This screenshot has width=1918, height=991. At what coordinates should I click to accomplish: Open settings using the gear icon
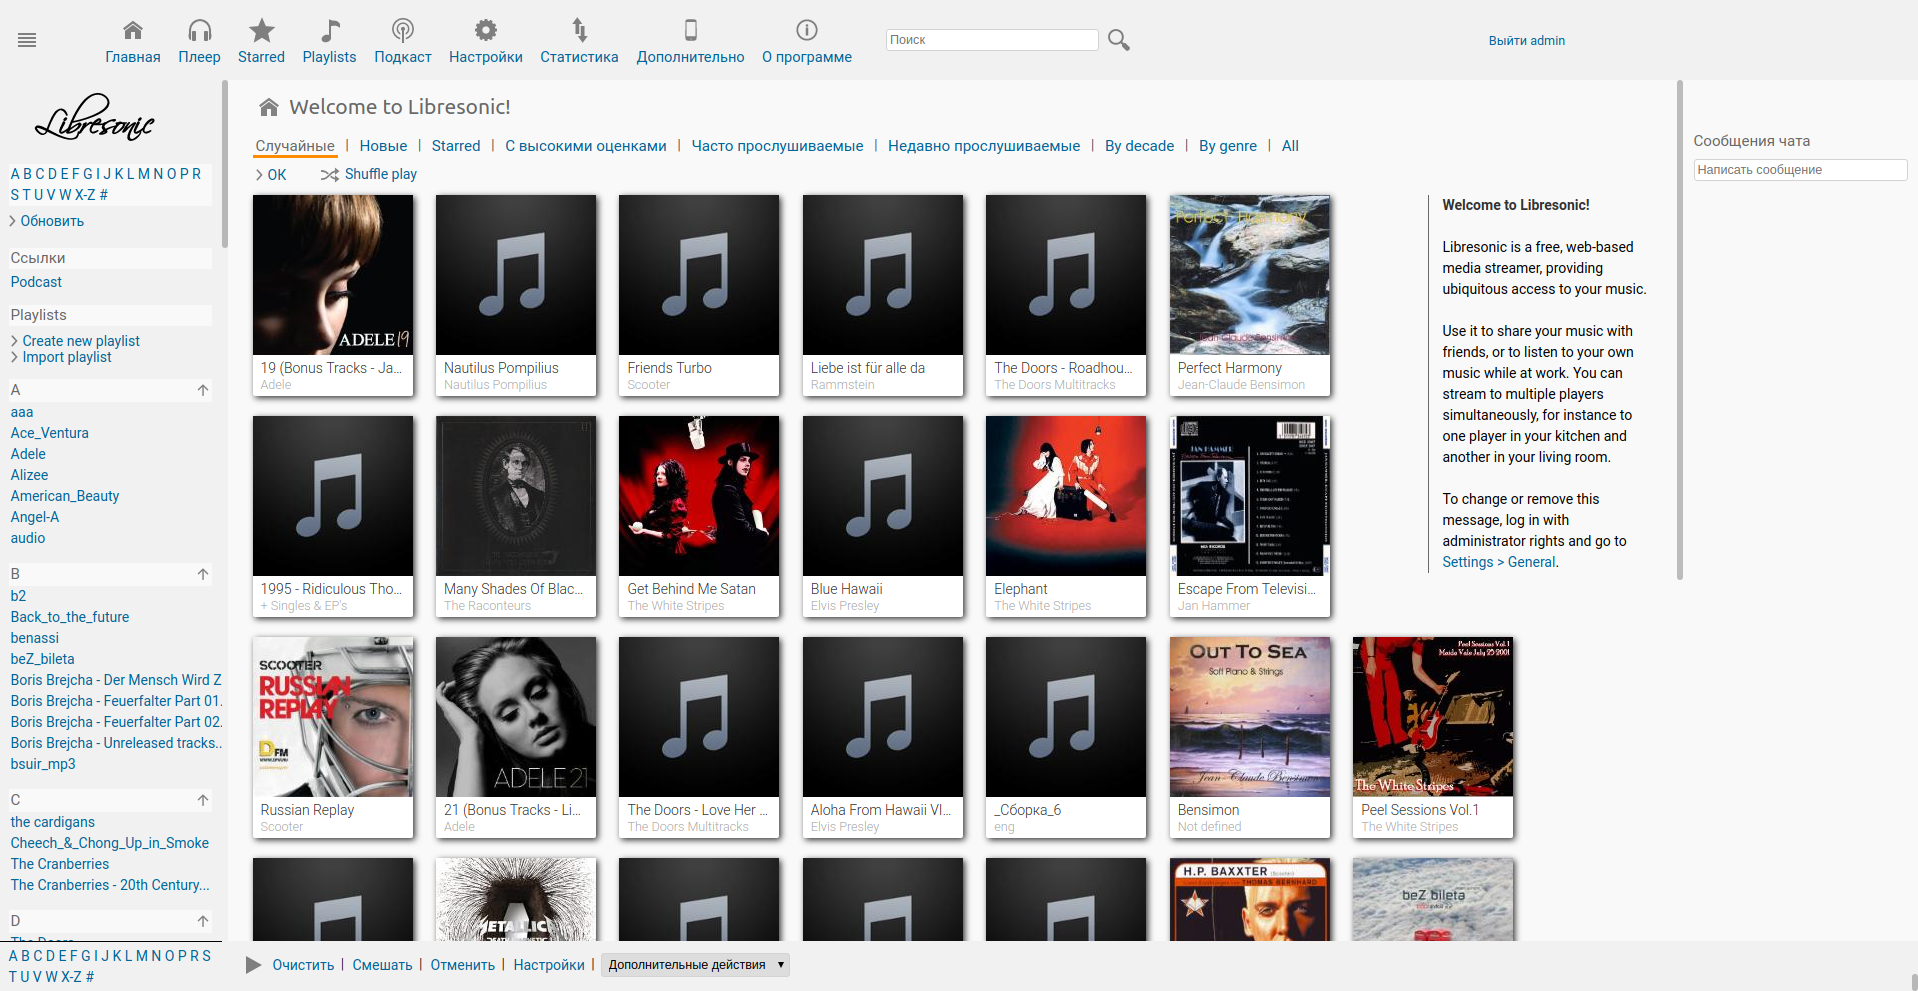(x=485, y=30)
